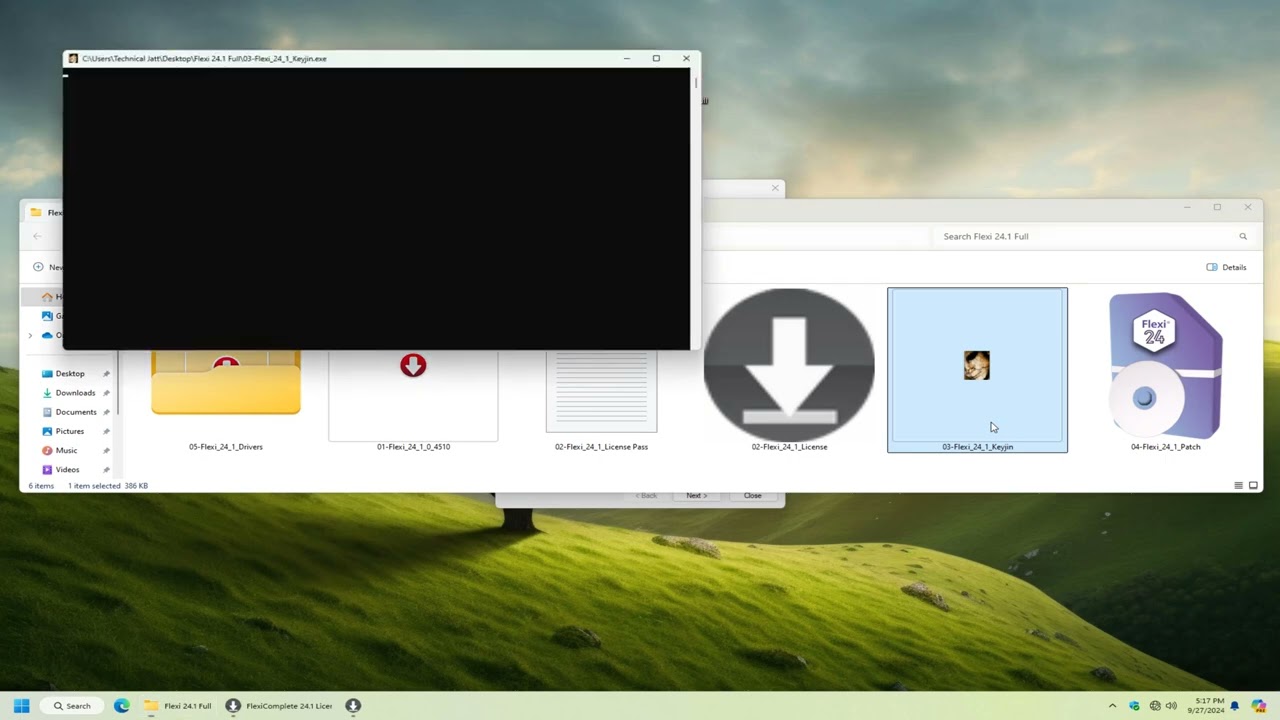Unpin Documents using its pin icon

pyautogui.click(x=106, y=412)
